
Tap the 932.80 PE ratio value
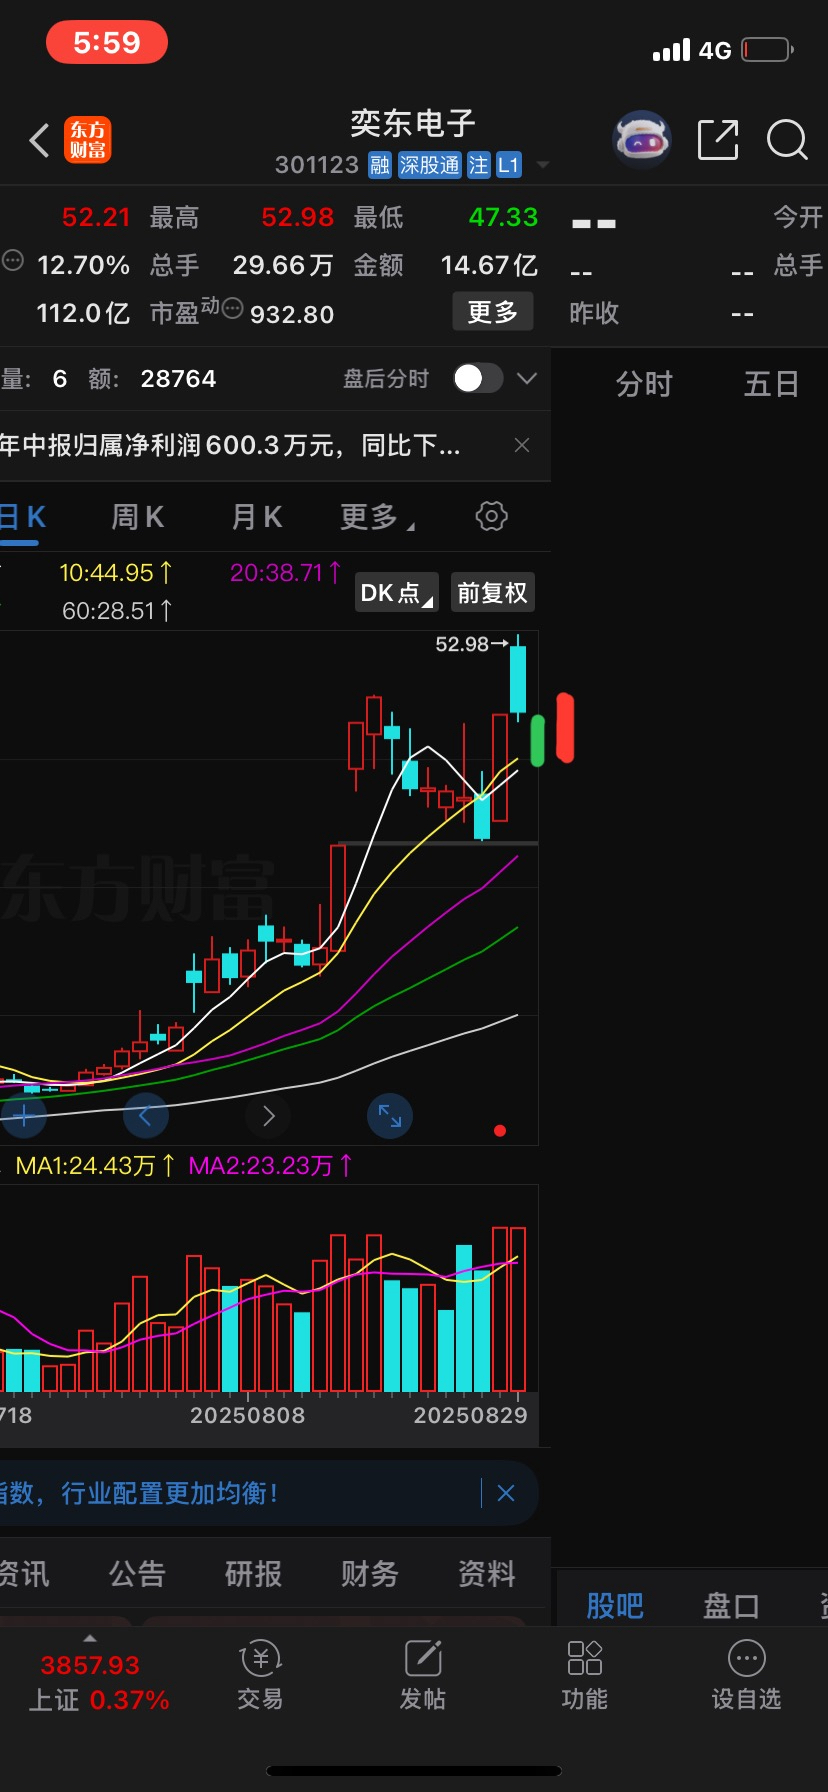pos(292,314)
